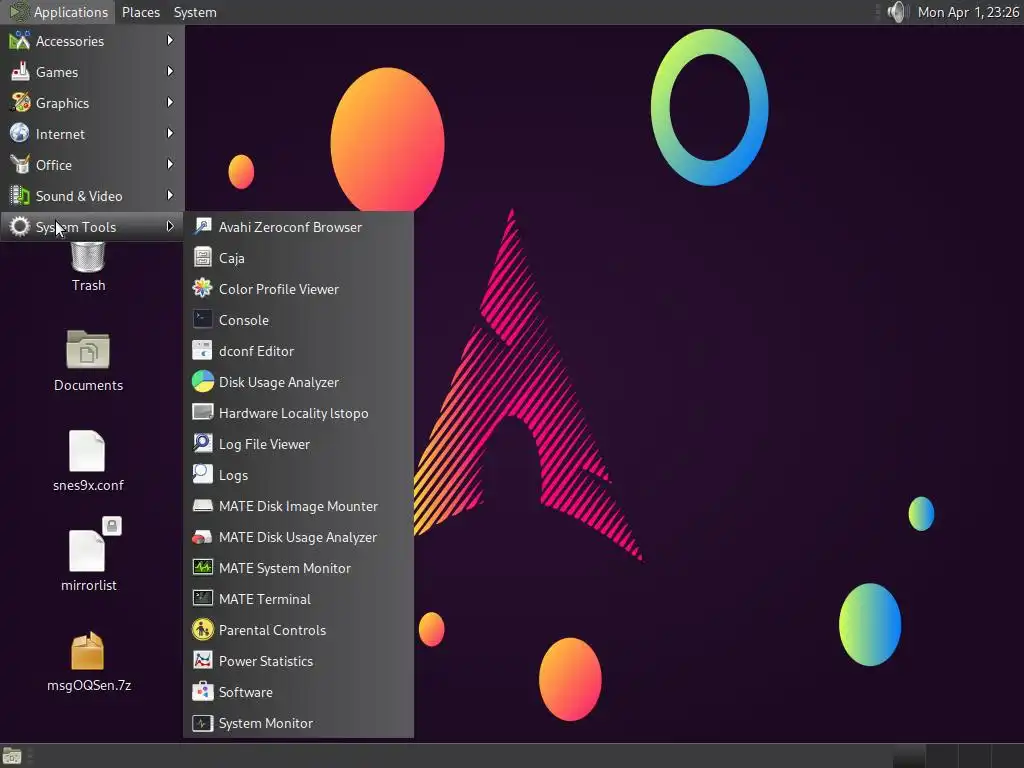This screenshot has height=768, width=1024.
Task: Select the Trash desktop icon
Action: (x=88, y=258)
